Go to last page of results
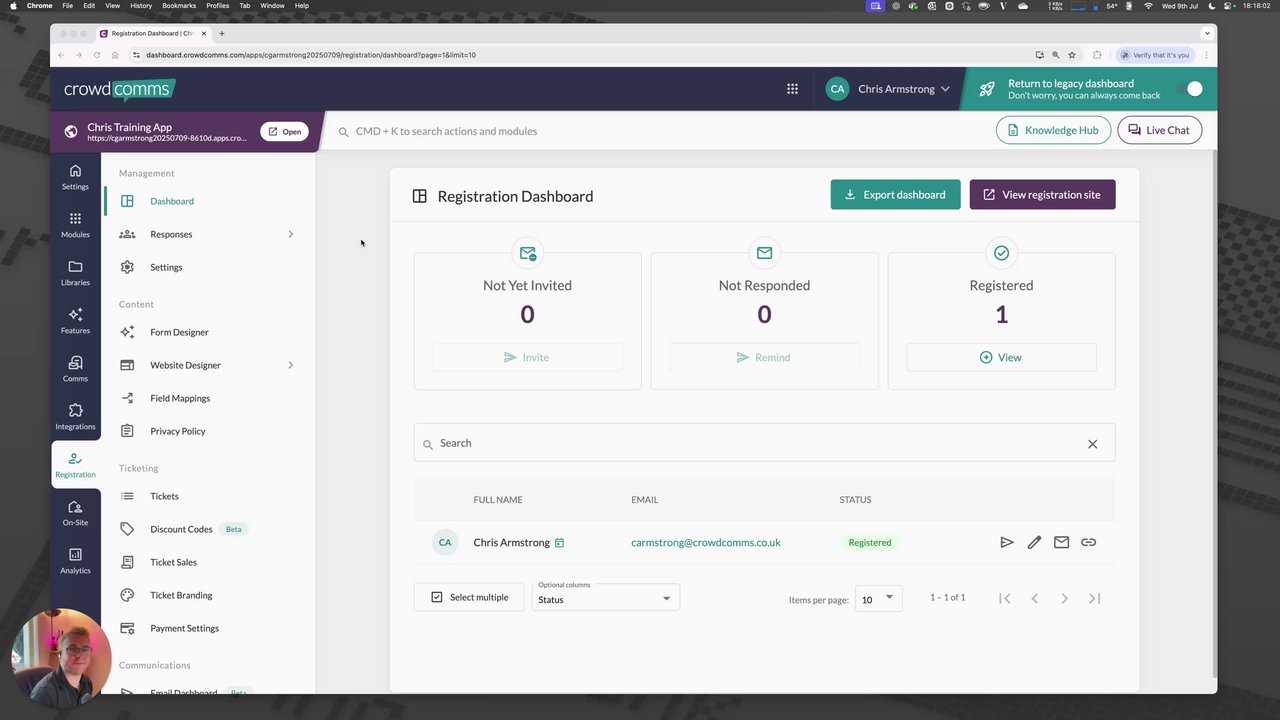The width and height of the screenshot is (1280, 720). point(1094,598)
